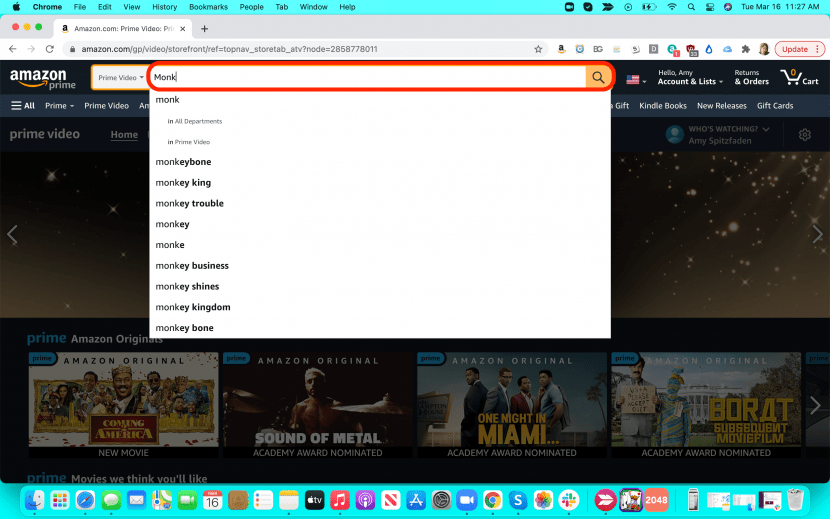Go to Prime Video Home tab
The image size is (830, 519).
tap(124, 135)
